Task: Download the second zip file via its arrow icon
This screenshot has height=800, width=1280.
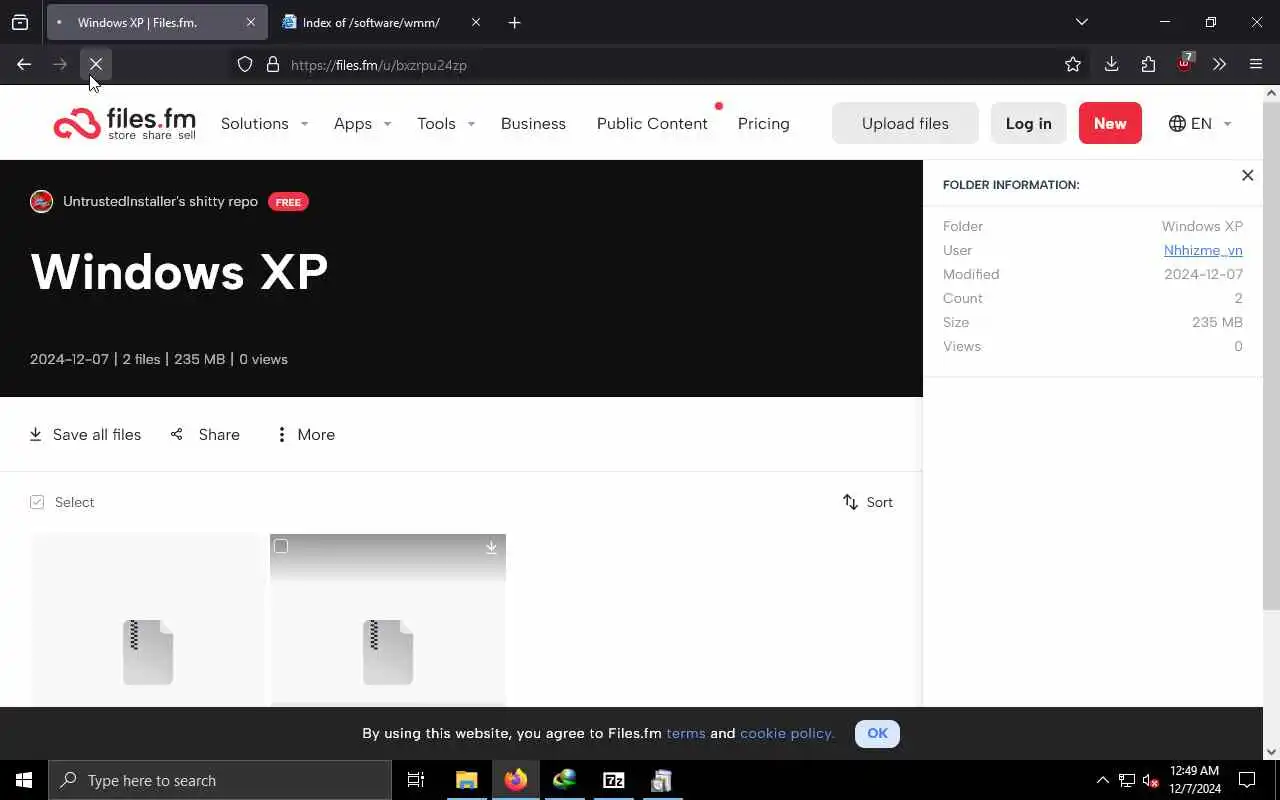Action: click(x=491, y=547)
